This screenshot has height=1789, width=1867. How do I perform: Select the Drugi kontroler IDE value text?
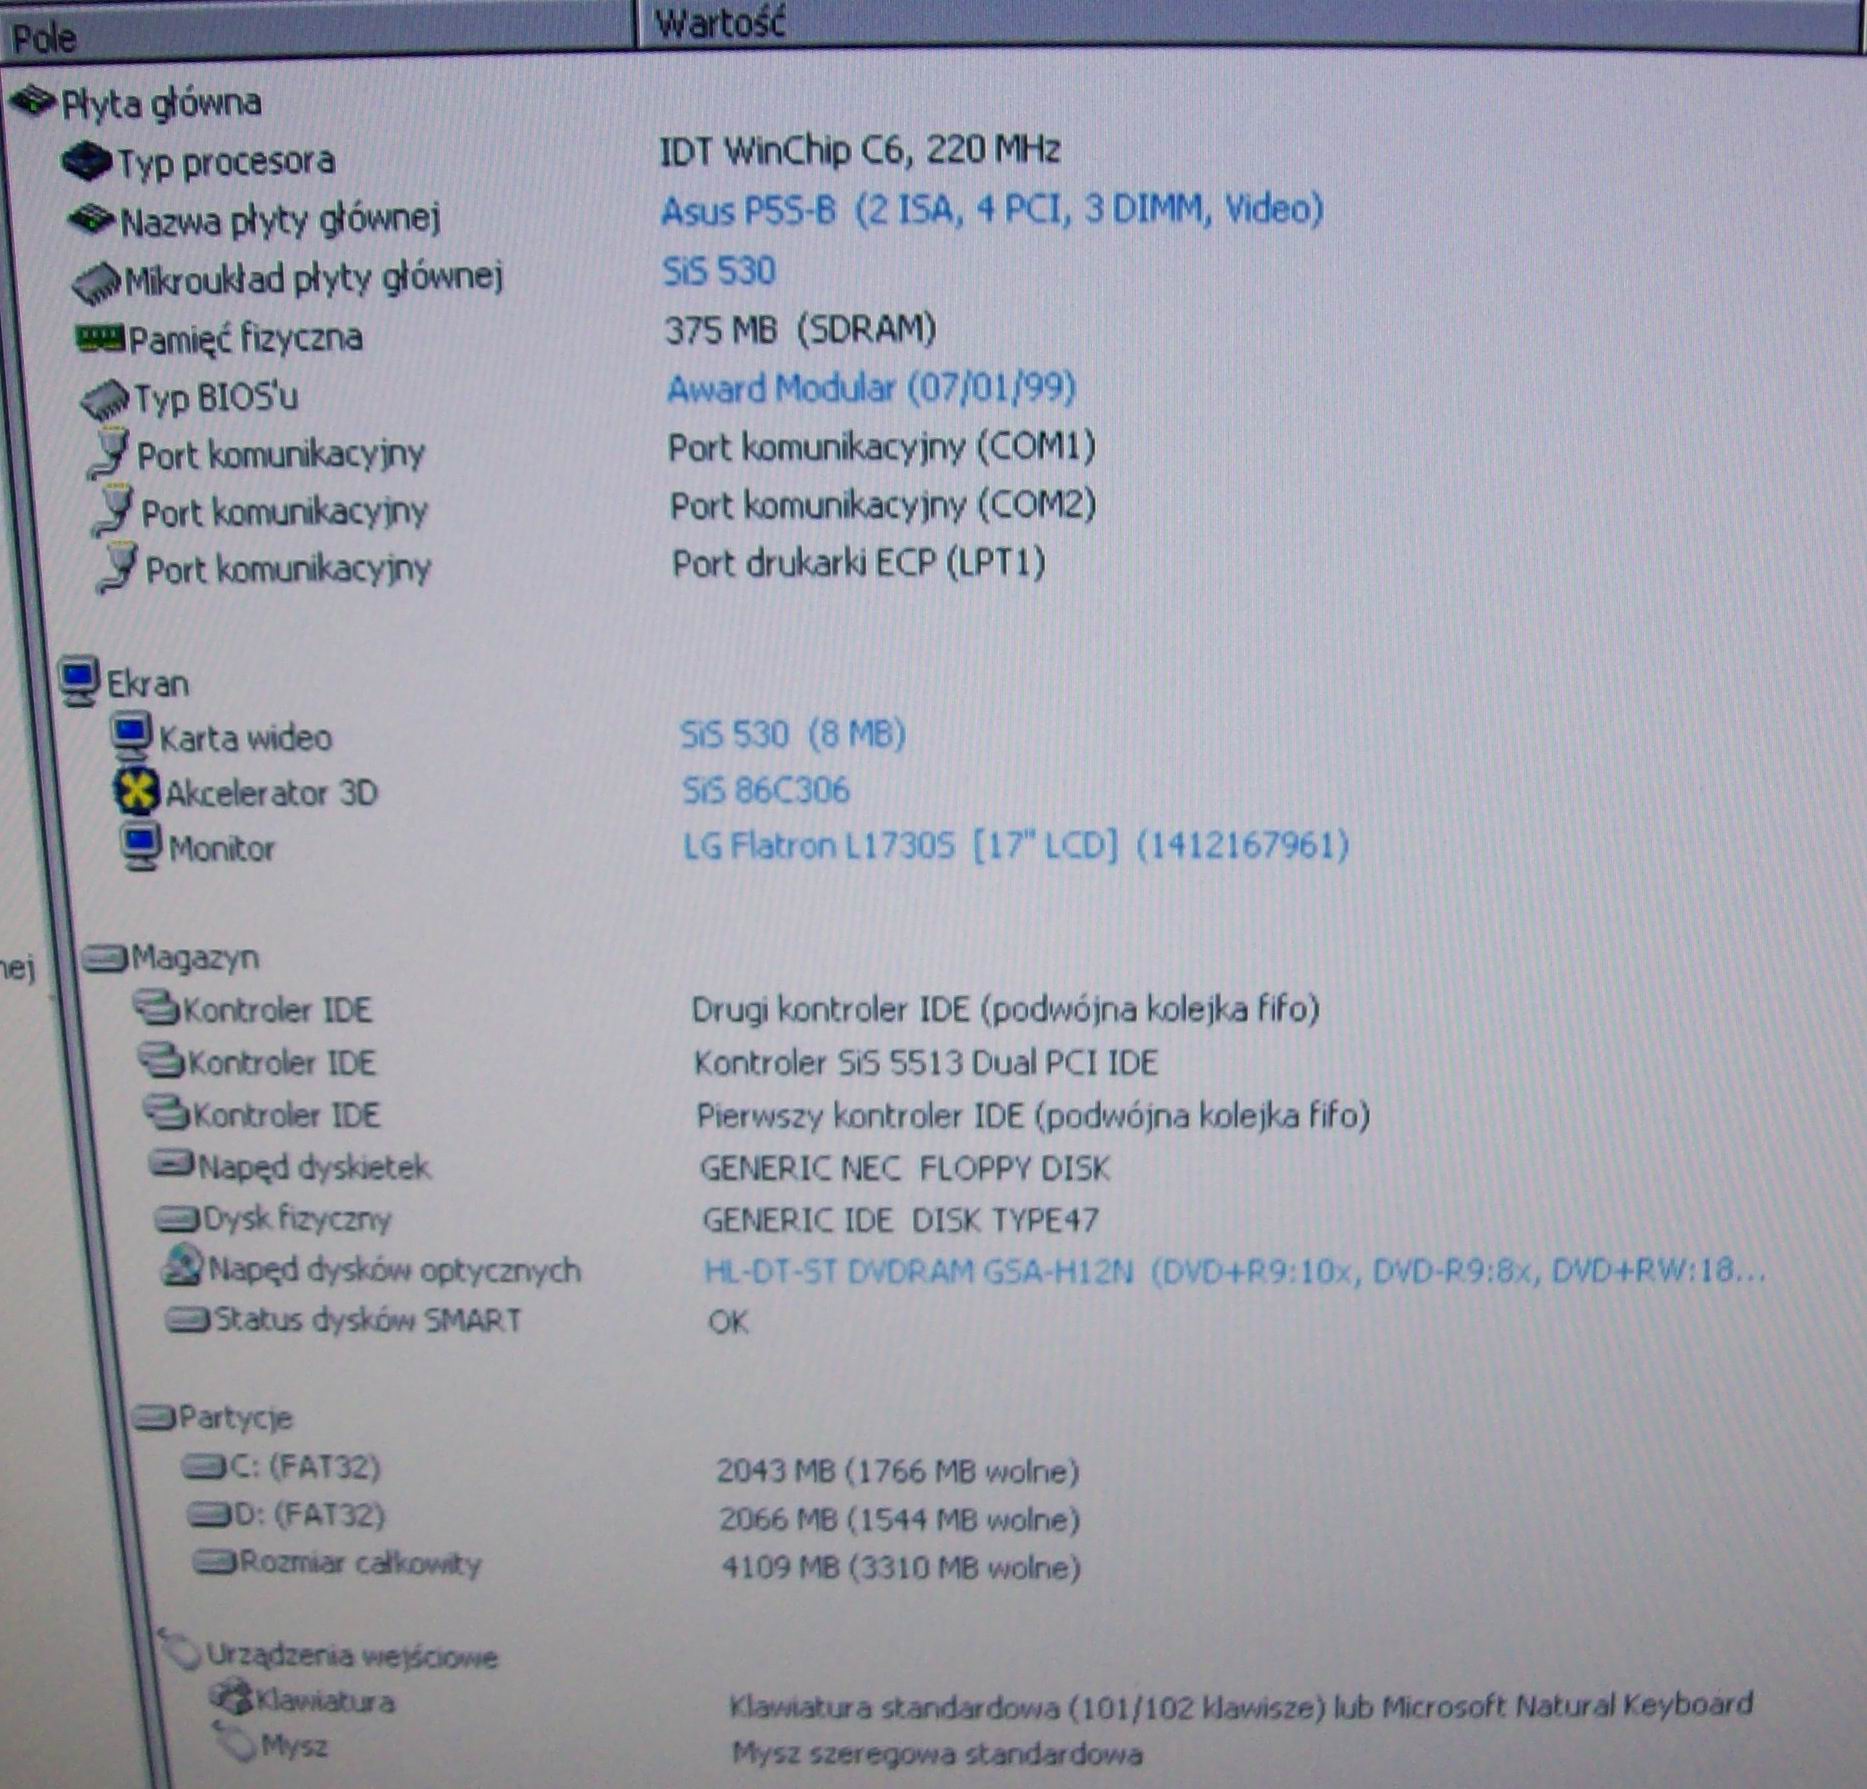pyautogui.click(x=1005, y=1009)
